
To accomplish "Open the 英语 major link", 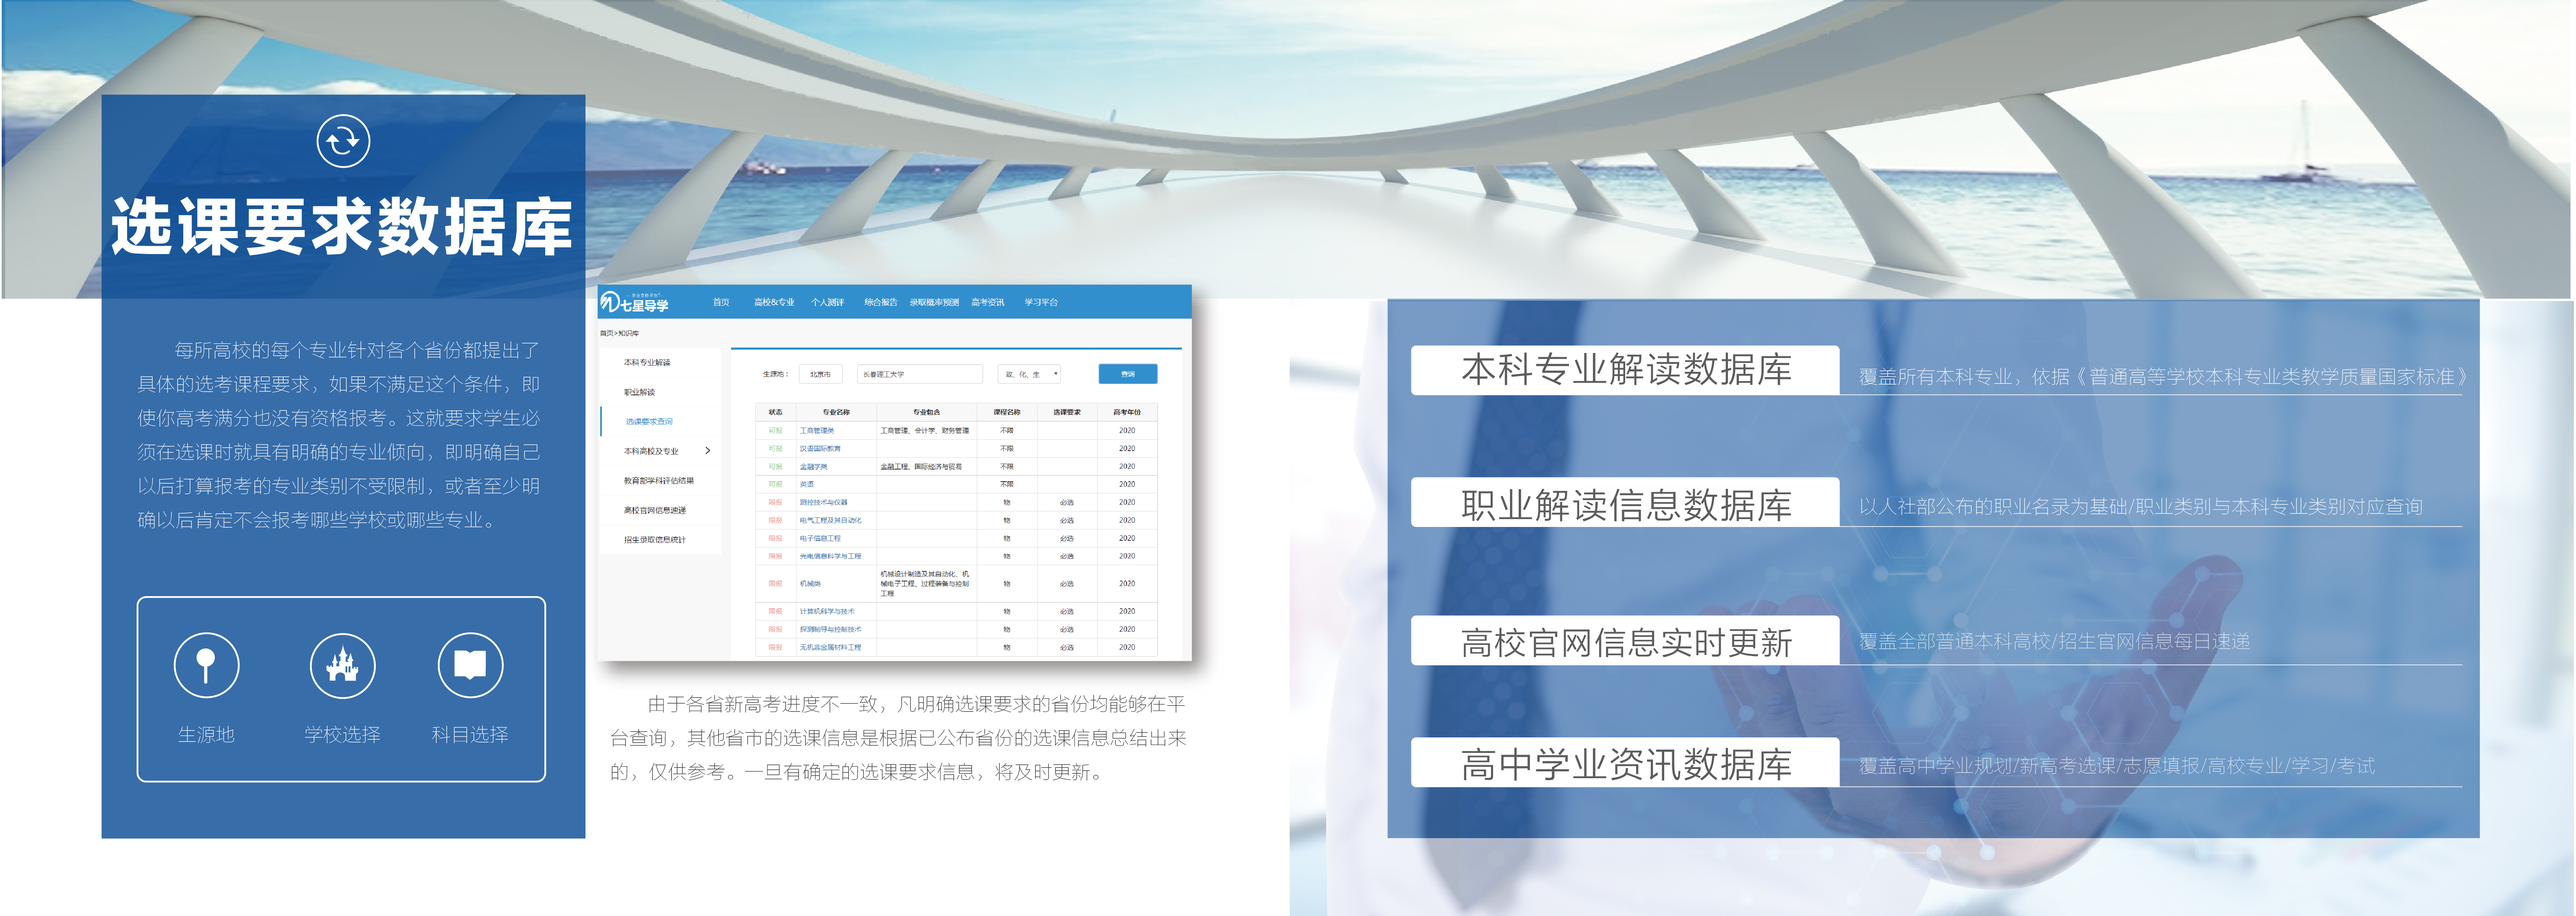I will tap(807, 484).
